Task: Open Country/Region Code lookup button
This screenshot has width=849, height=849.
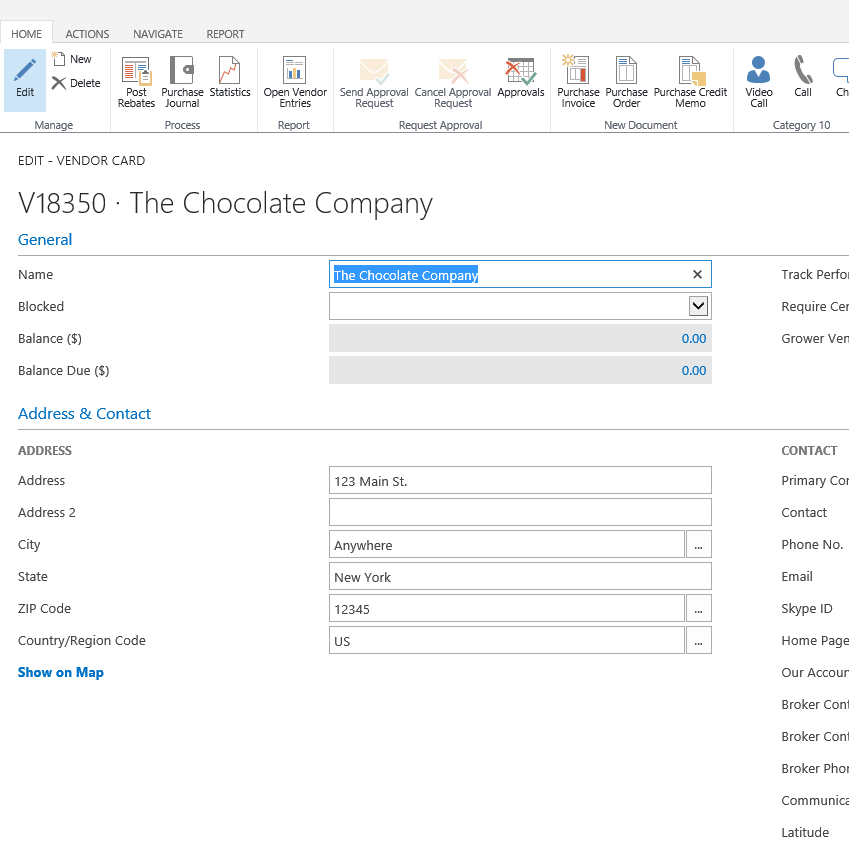Action: 698,640
